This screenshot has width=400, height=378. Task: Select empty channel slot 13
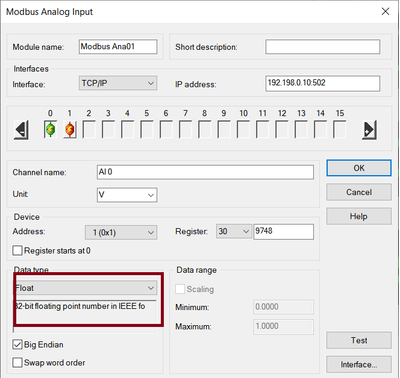tap(301, 129)
